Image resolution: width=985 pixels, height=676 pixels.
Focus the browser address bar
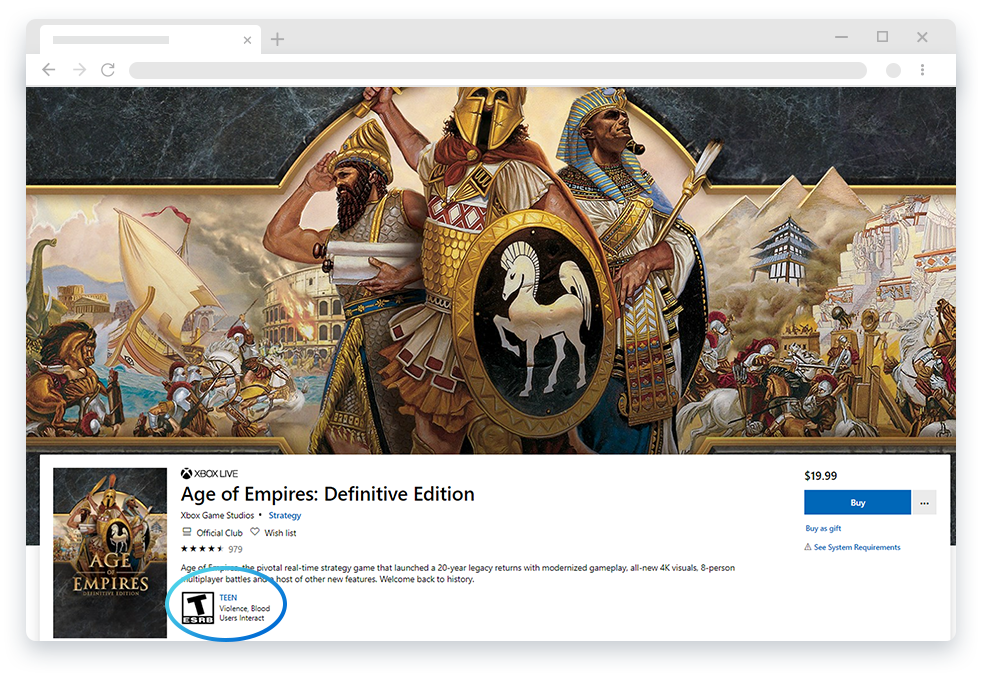tap(498, 70)
